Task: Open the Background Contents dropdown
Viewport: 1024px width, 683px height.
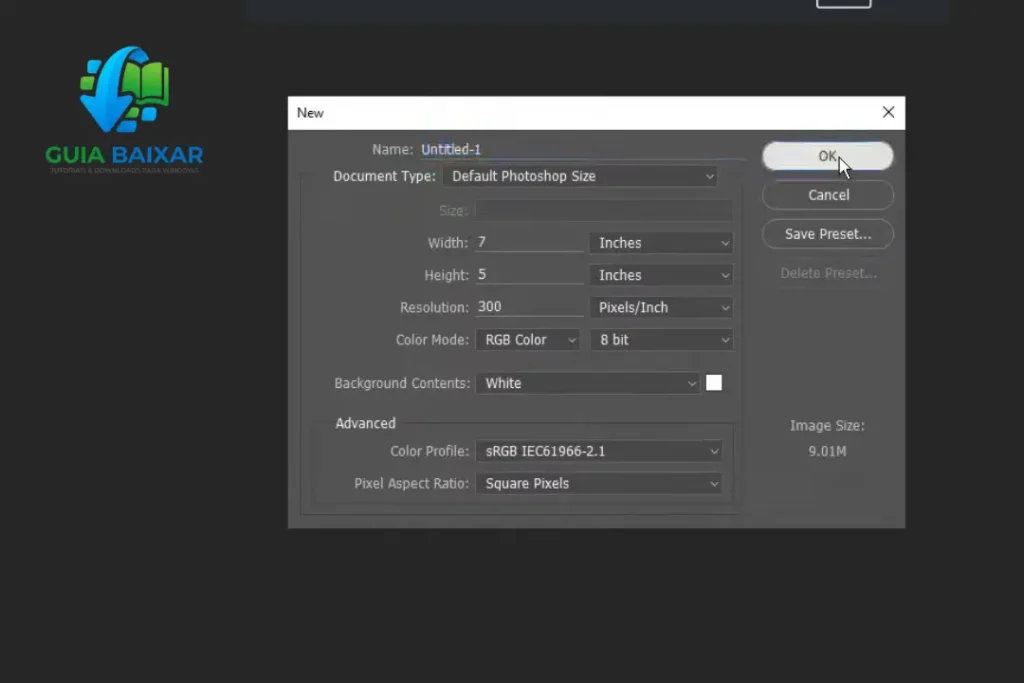Action: [x=588, y=383]
